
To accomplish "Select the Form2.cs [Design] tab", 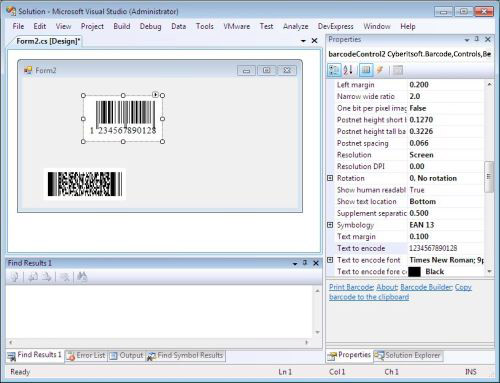I will pos(48,41).
